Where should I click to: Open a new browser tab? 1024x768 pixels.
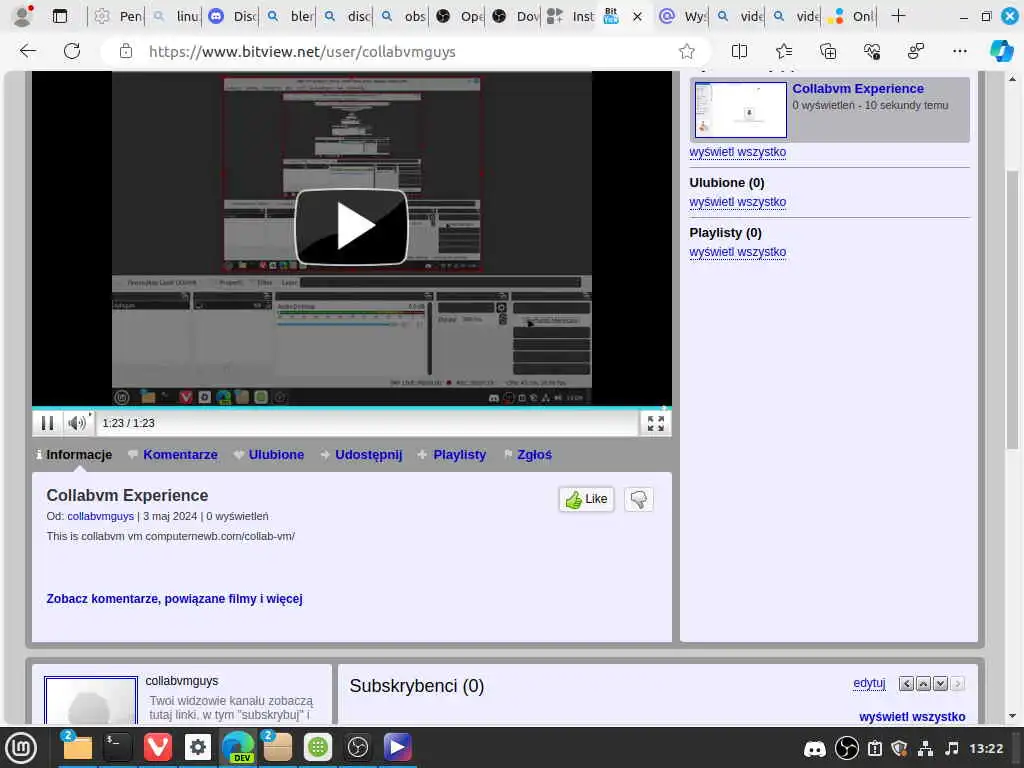[899, 16]
